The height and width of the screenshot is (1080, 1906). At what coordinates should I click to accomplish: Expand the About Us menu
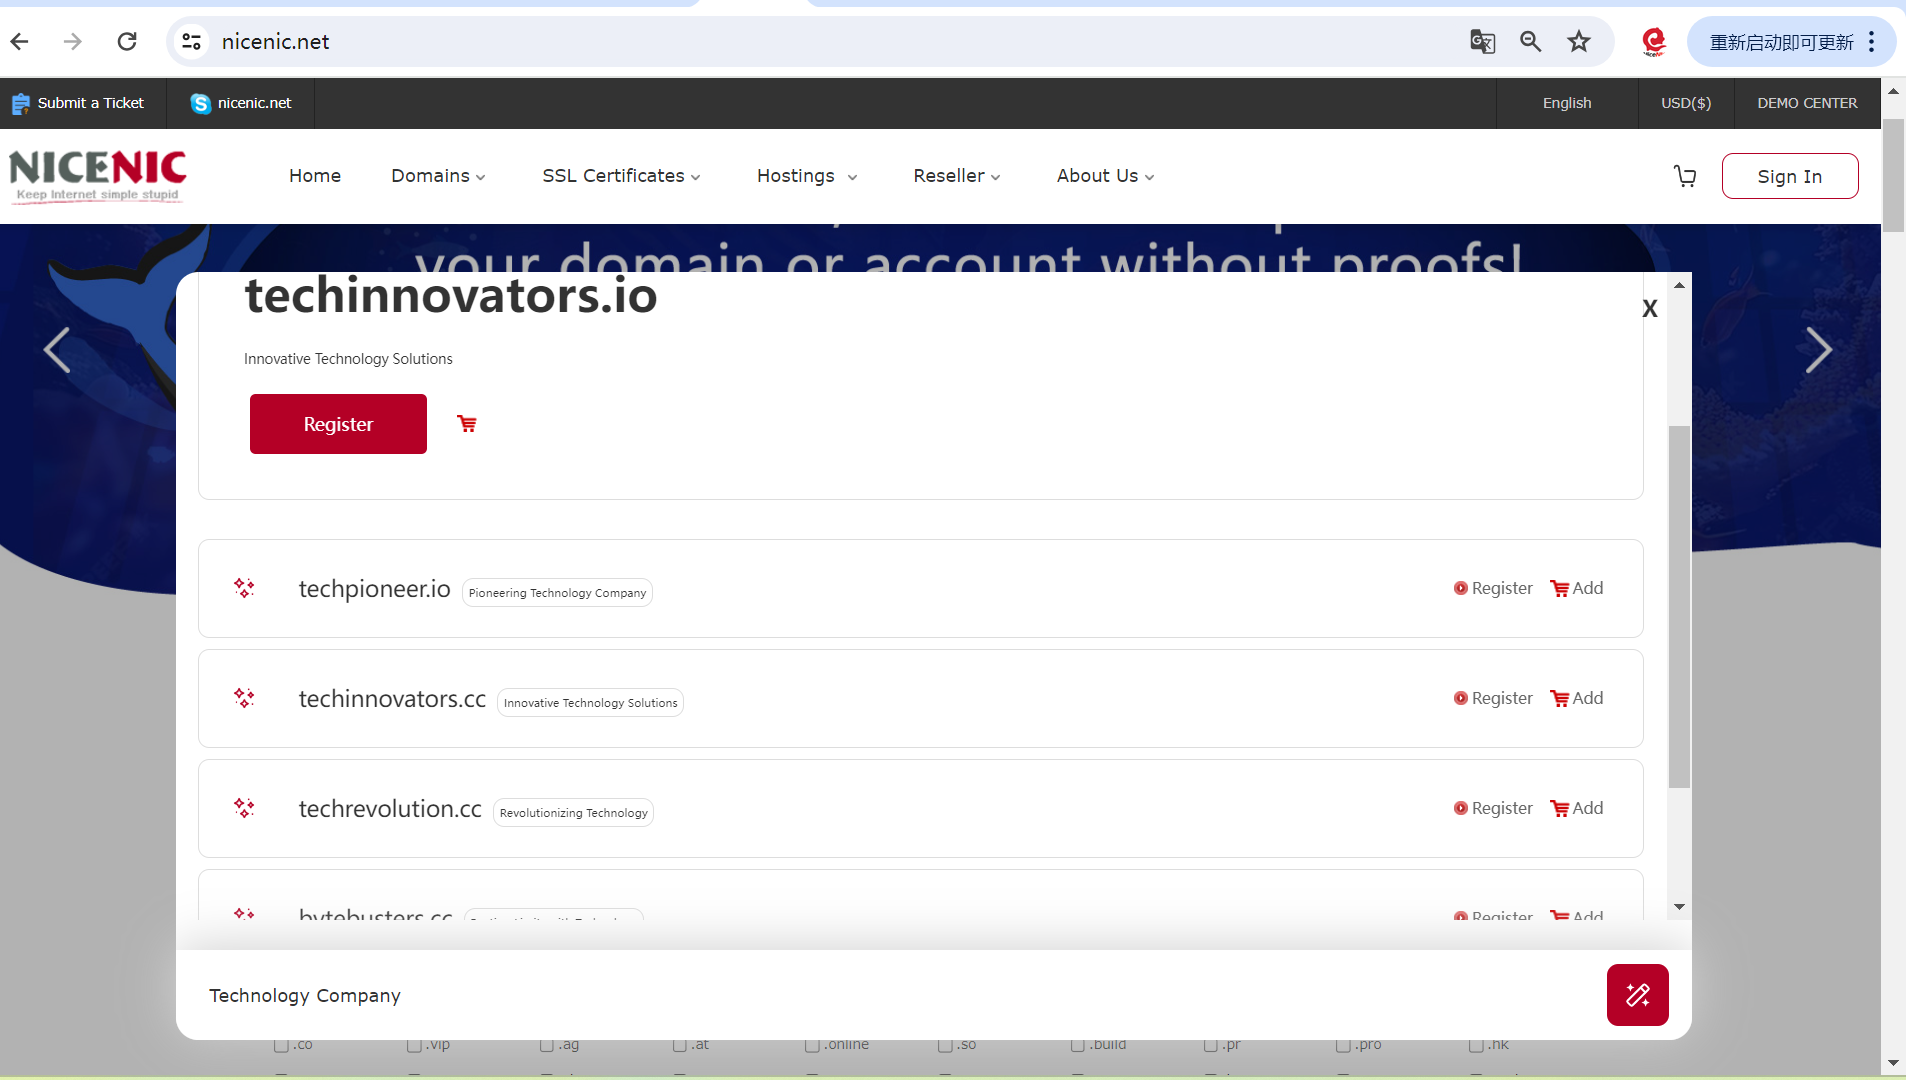(x=1105, y=176)
